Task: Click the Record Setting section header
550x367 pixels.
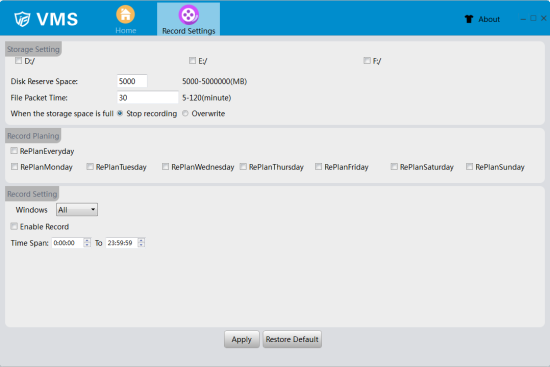Action: [x=32, y=194]
